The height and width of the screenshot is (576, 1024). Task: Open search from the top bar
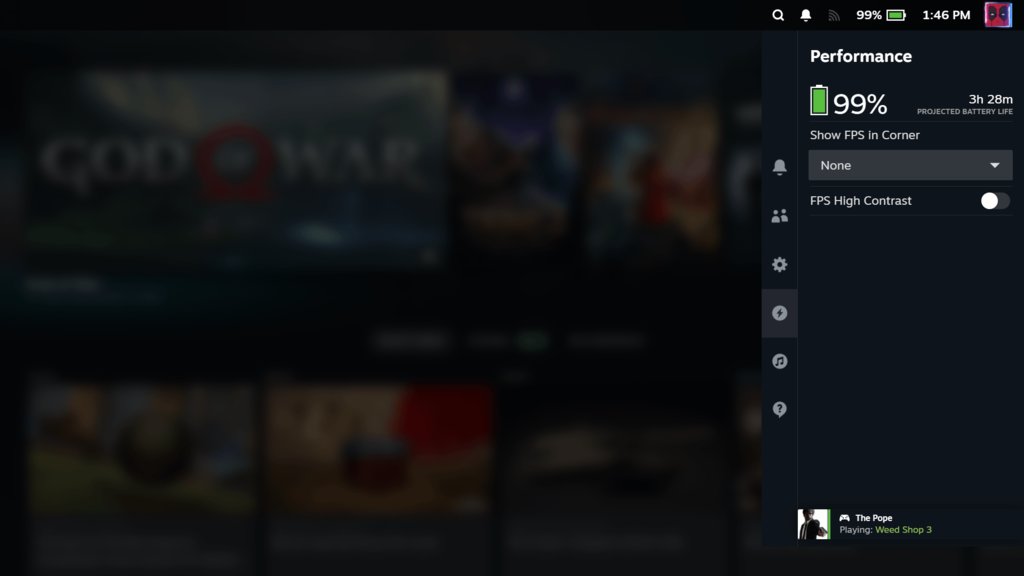point(778,15)
